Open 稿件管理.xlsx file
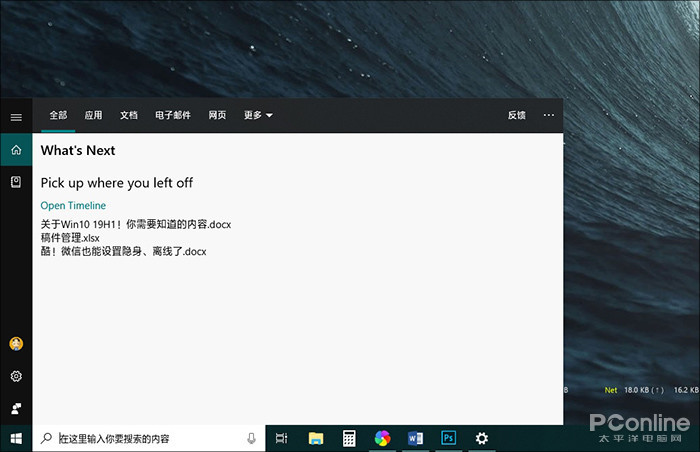Viewport: 700px width, 452px height. 70,238
